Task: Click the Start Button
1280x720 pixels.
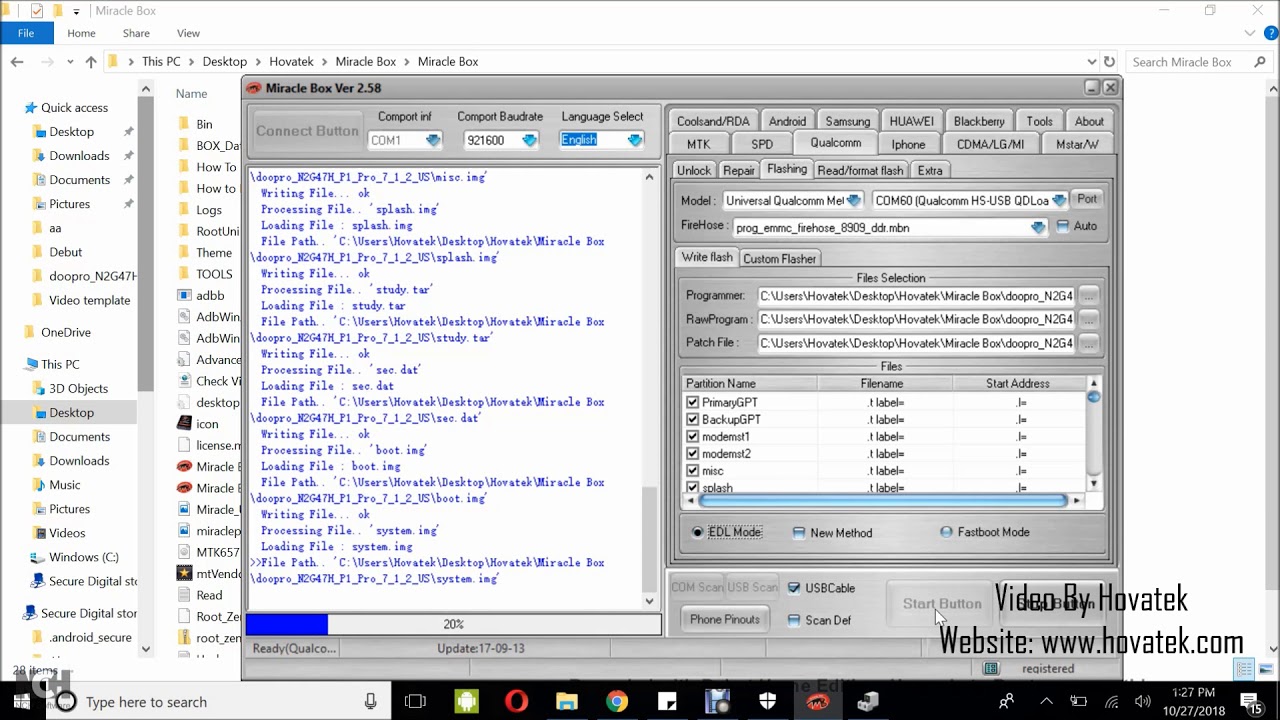Action: [x=942, y=604]
